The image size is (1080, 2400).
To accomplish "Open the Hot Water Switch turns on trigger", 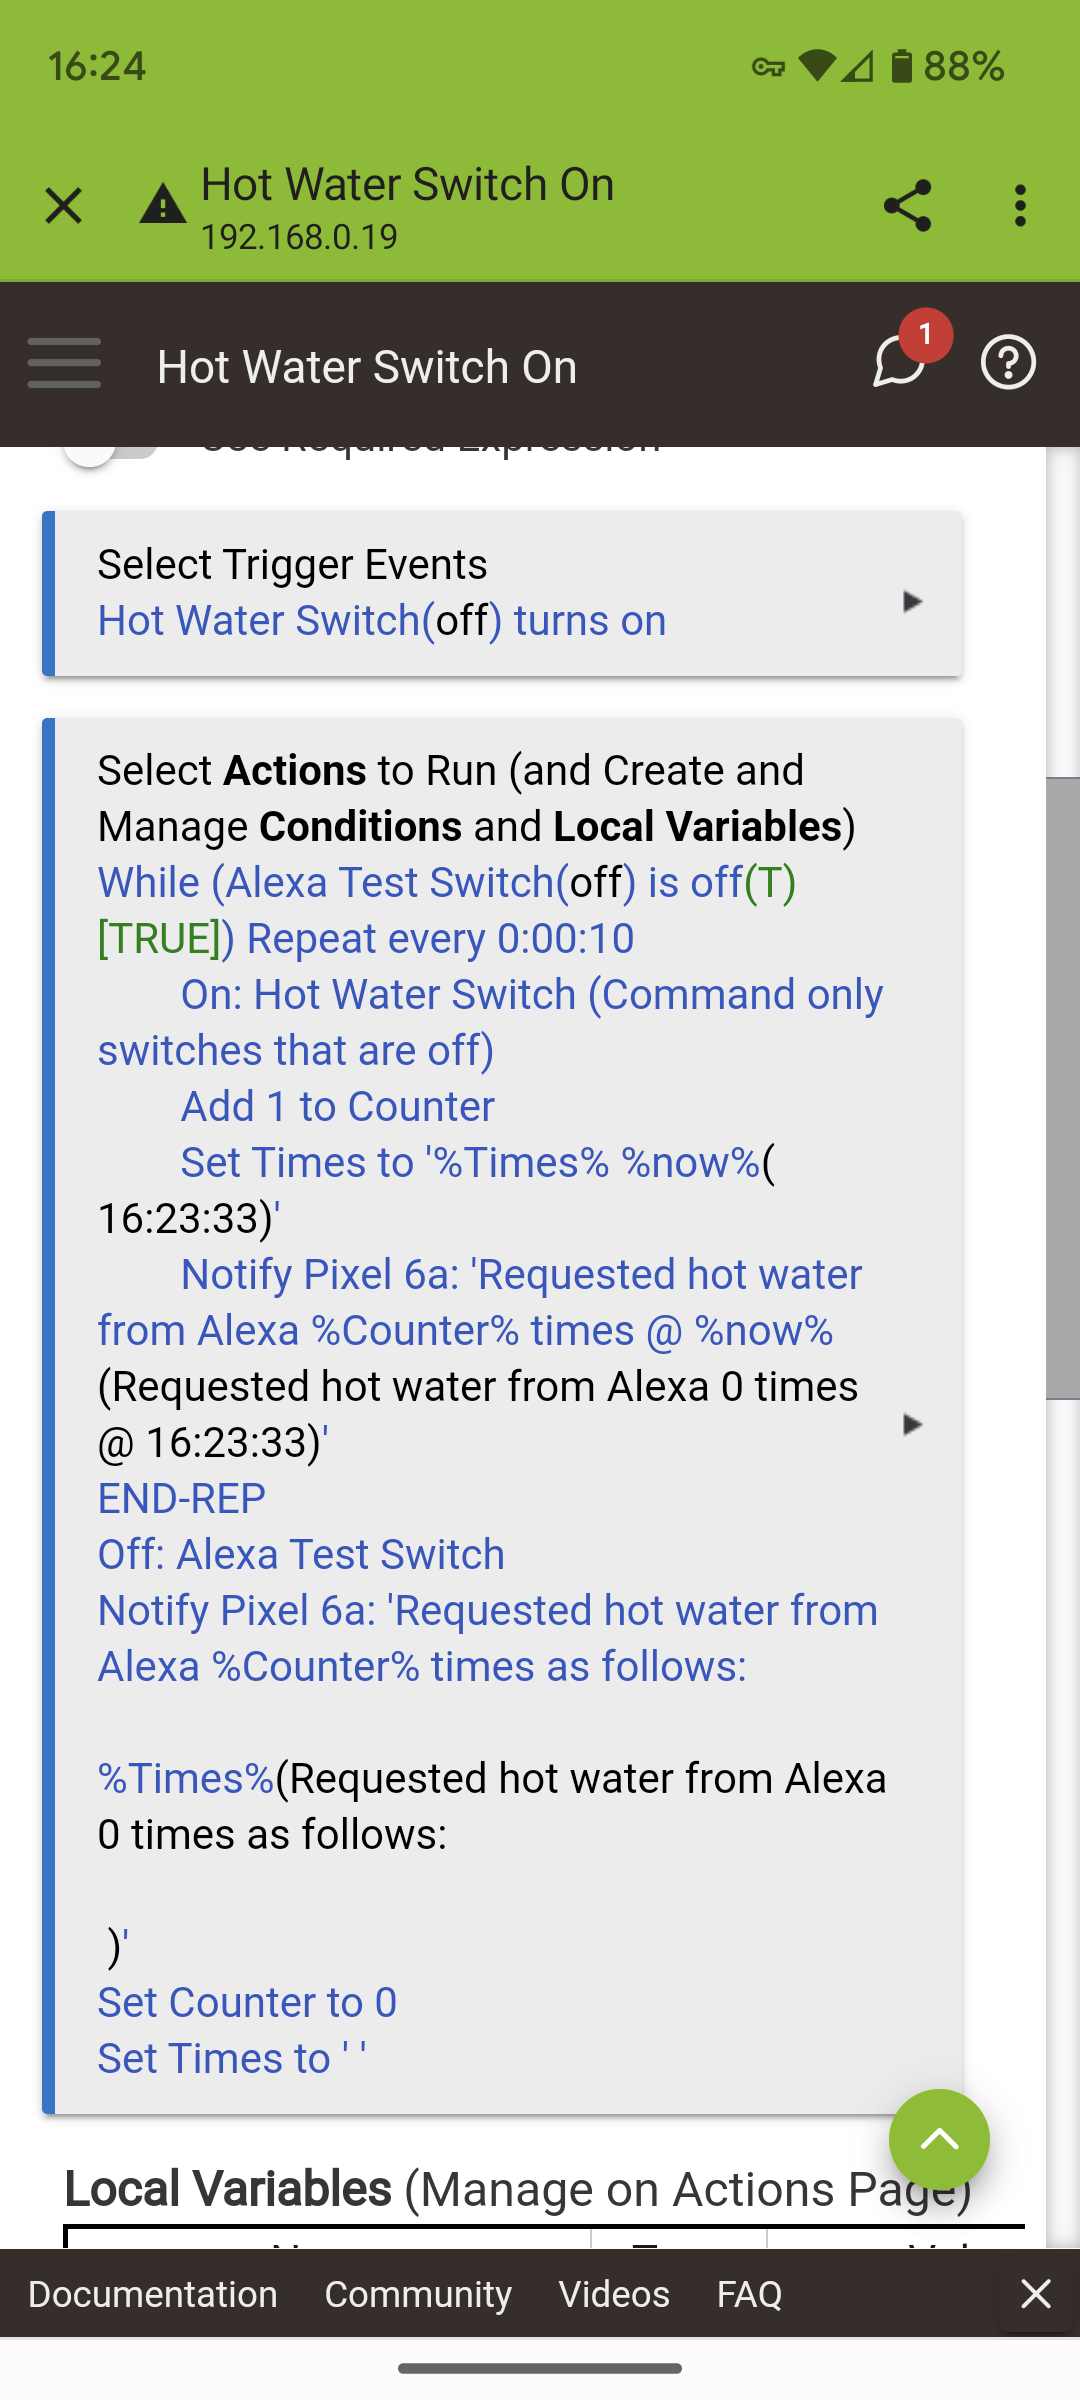I will [382, 621].
